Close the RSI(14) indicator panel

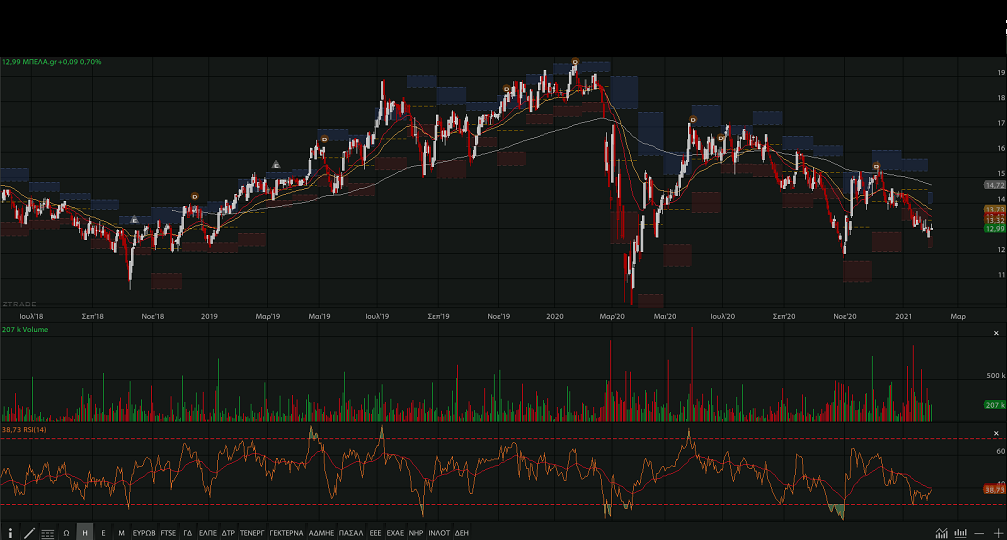coord(995,433)
